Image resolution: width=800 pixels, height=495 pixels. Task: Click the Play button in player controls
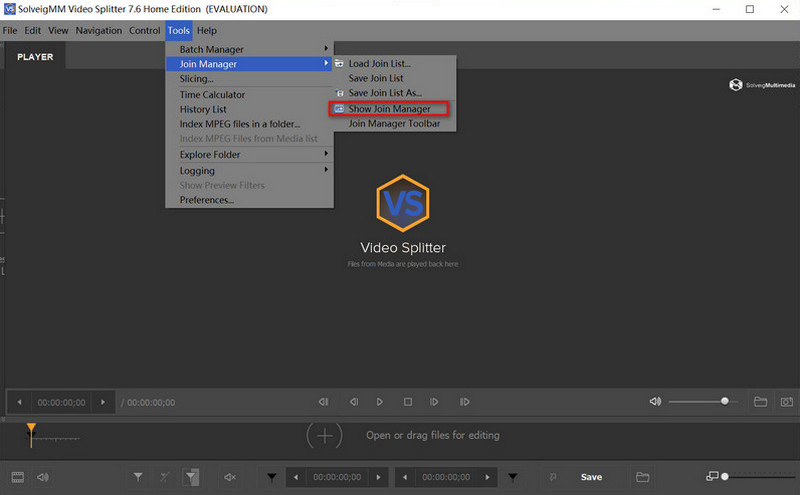380,402
